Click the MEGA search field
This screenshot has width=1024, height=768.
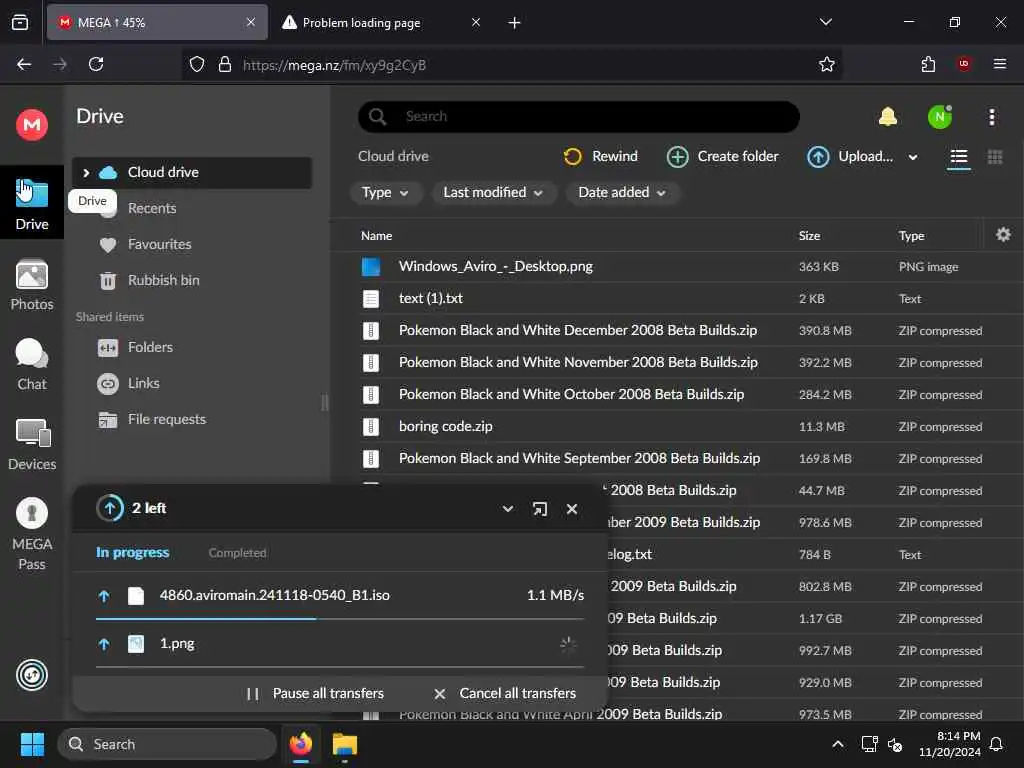coord(579,116)
